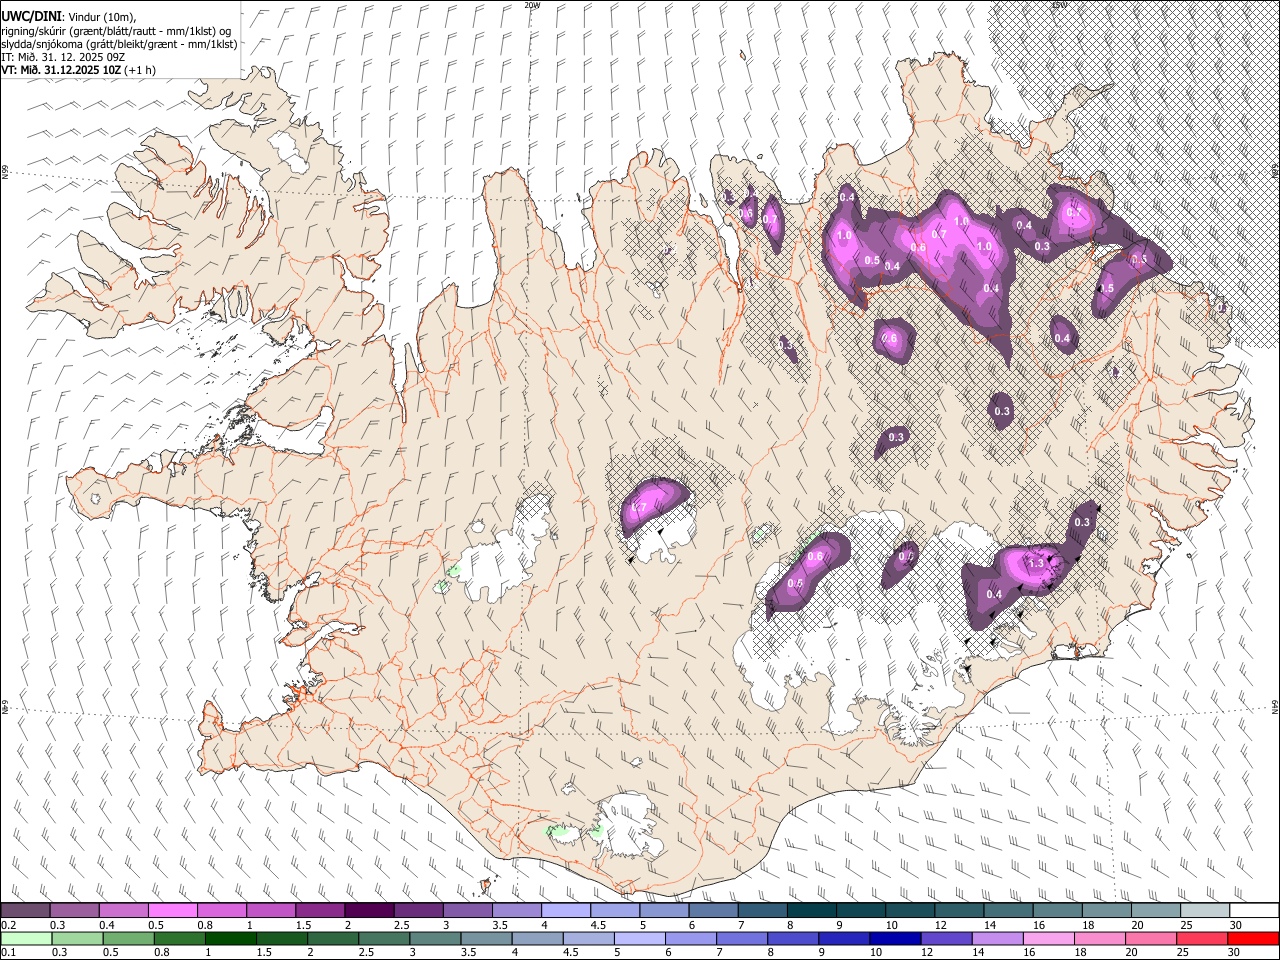Click the '15W' longitude label

click(1059, 5)
